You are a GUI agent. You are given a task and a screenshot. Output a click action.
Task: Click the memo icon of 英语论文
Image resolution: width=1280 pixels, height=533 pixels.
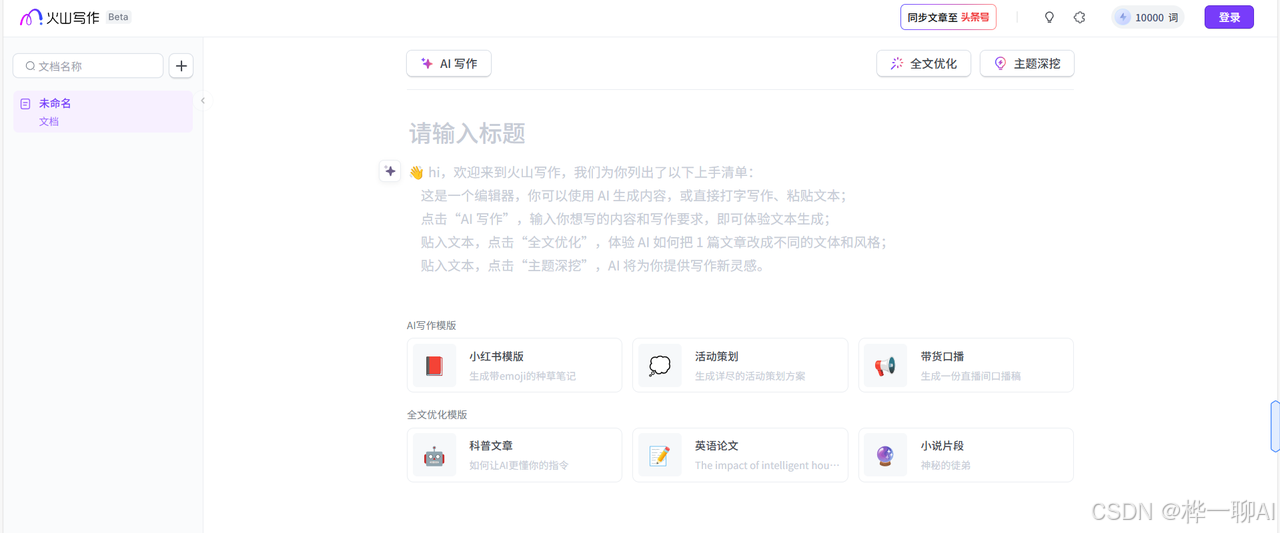click(x=660, y=456)
